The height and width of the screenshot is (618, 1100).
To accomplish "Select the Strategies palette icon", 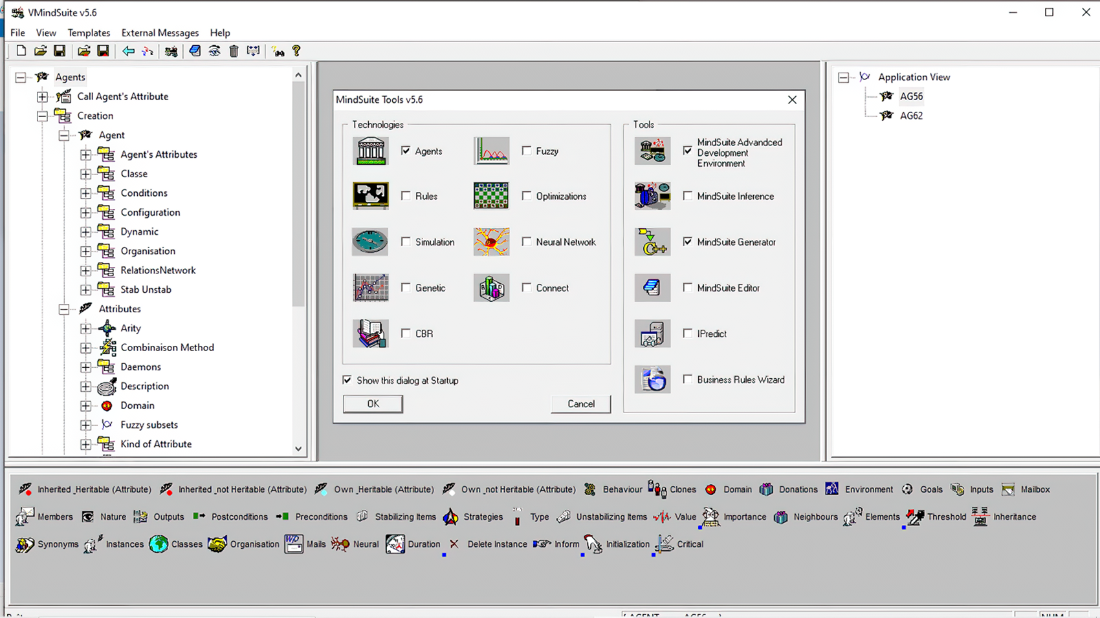I will click(450, 517).
